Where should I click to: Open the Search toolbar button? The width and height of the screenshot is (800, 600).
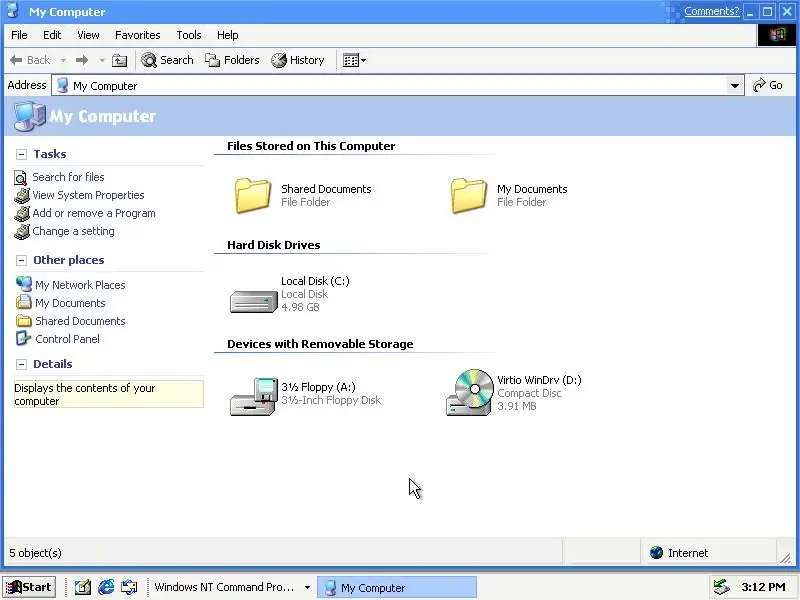167,60
